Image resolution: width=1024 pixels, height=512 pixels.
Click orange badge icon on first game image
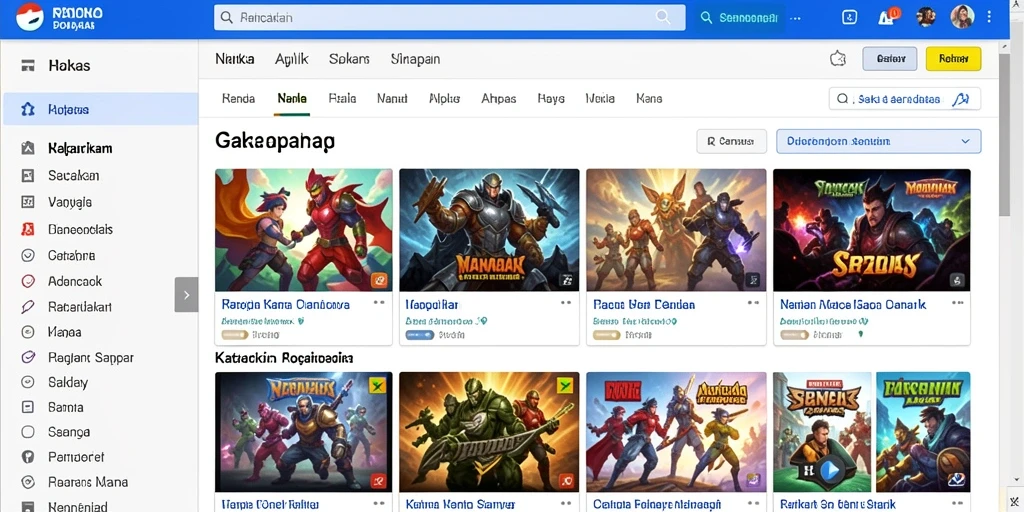379,280
